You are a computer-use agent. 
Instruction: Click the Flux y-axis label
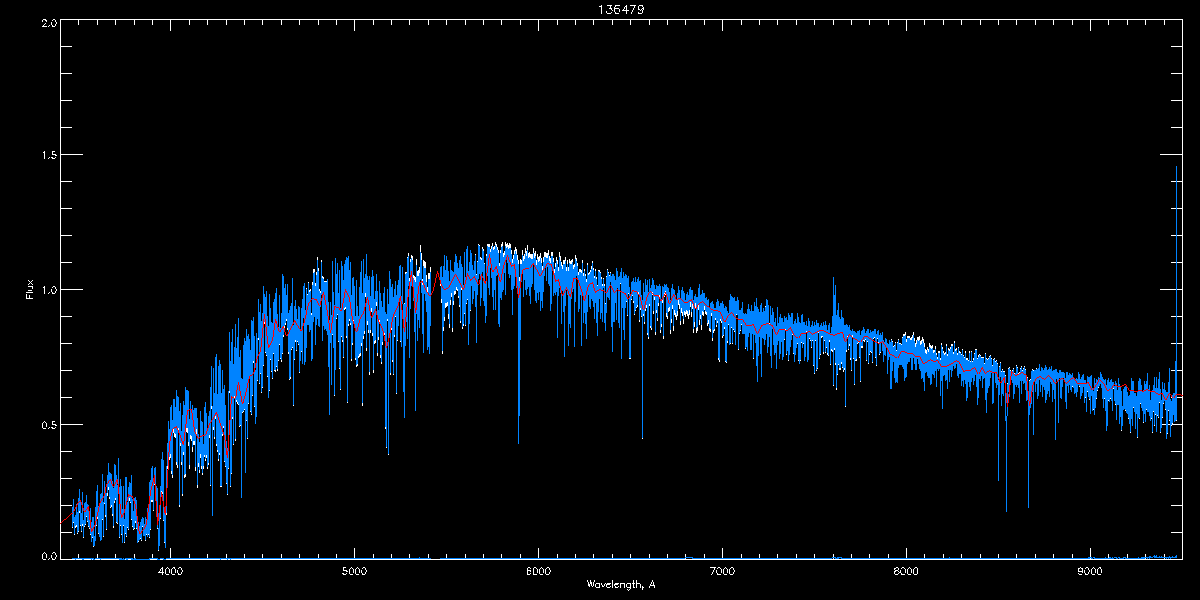click(x=30, y=289)
